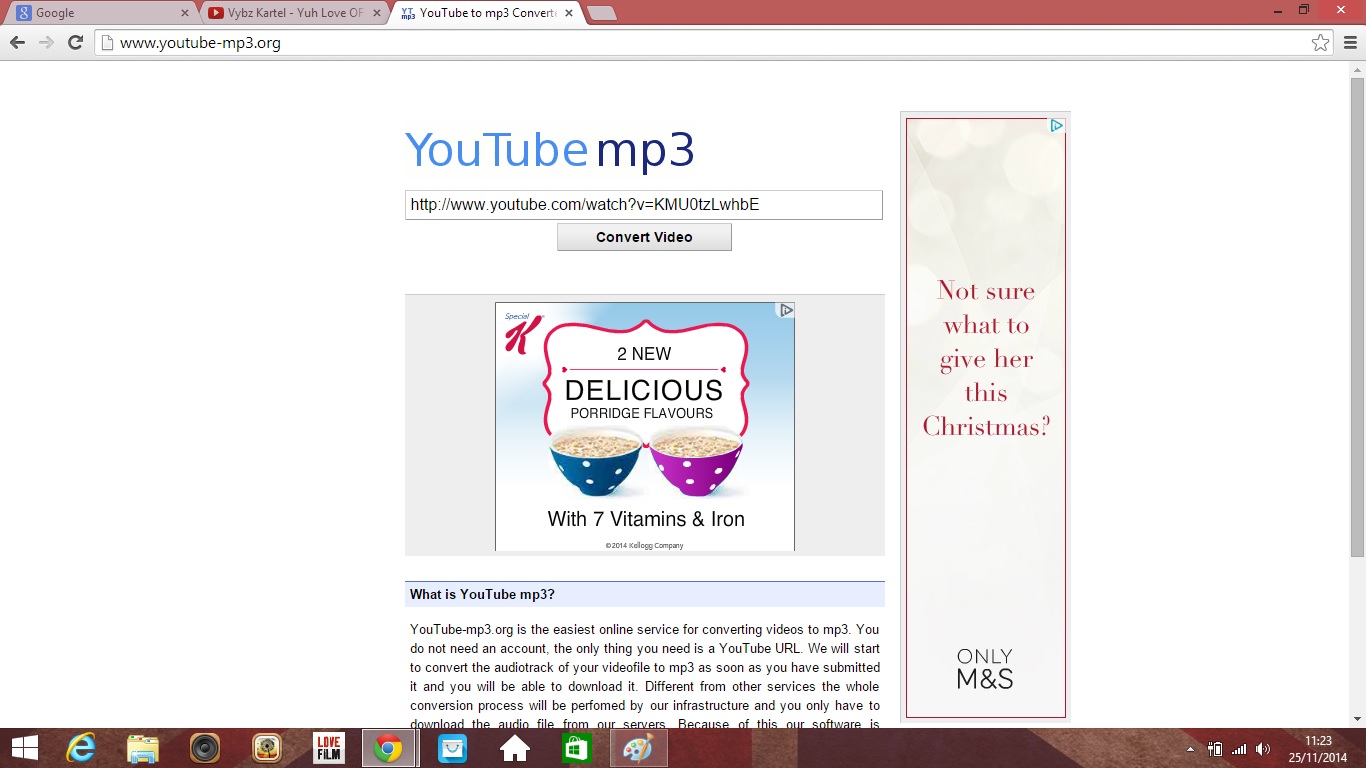Click the Convert Video button
This screenshot has width=1366, height=768.
click(644, 237)
